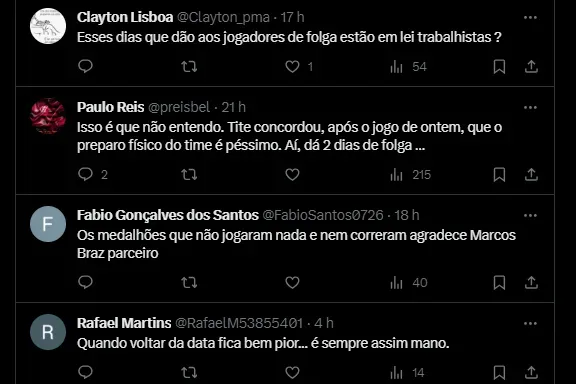Open Clayton Lisboa's profile name link
Image resolution: width=576 pixels, height=384 pixels.
pos(125,17)
